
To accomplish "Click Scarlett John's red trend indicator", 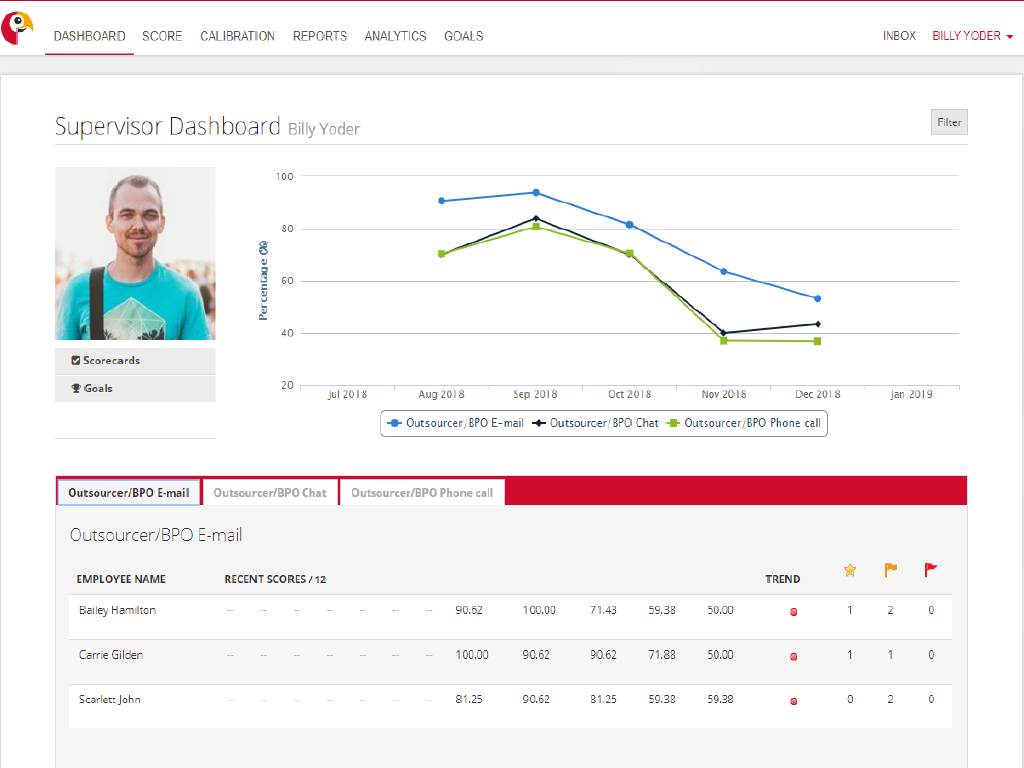I will [x=794, y=702].
